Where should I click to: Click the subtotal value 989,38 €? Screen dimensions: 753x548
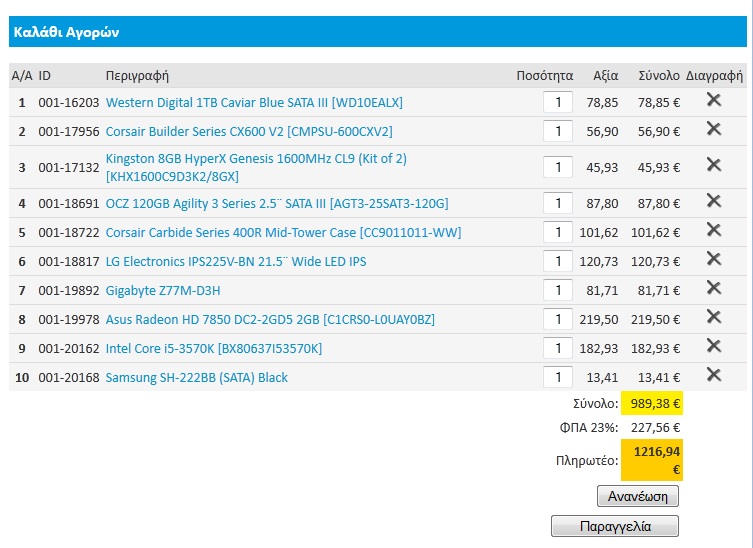coord(655,403)
